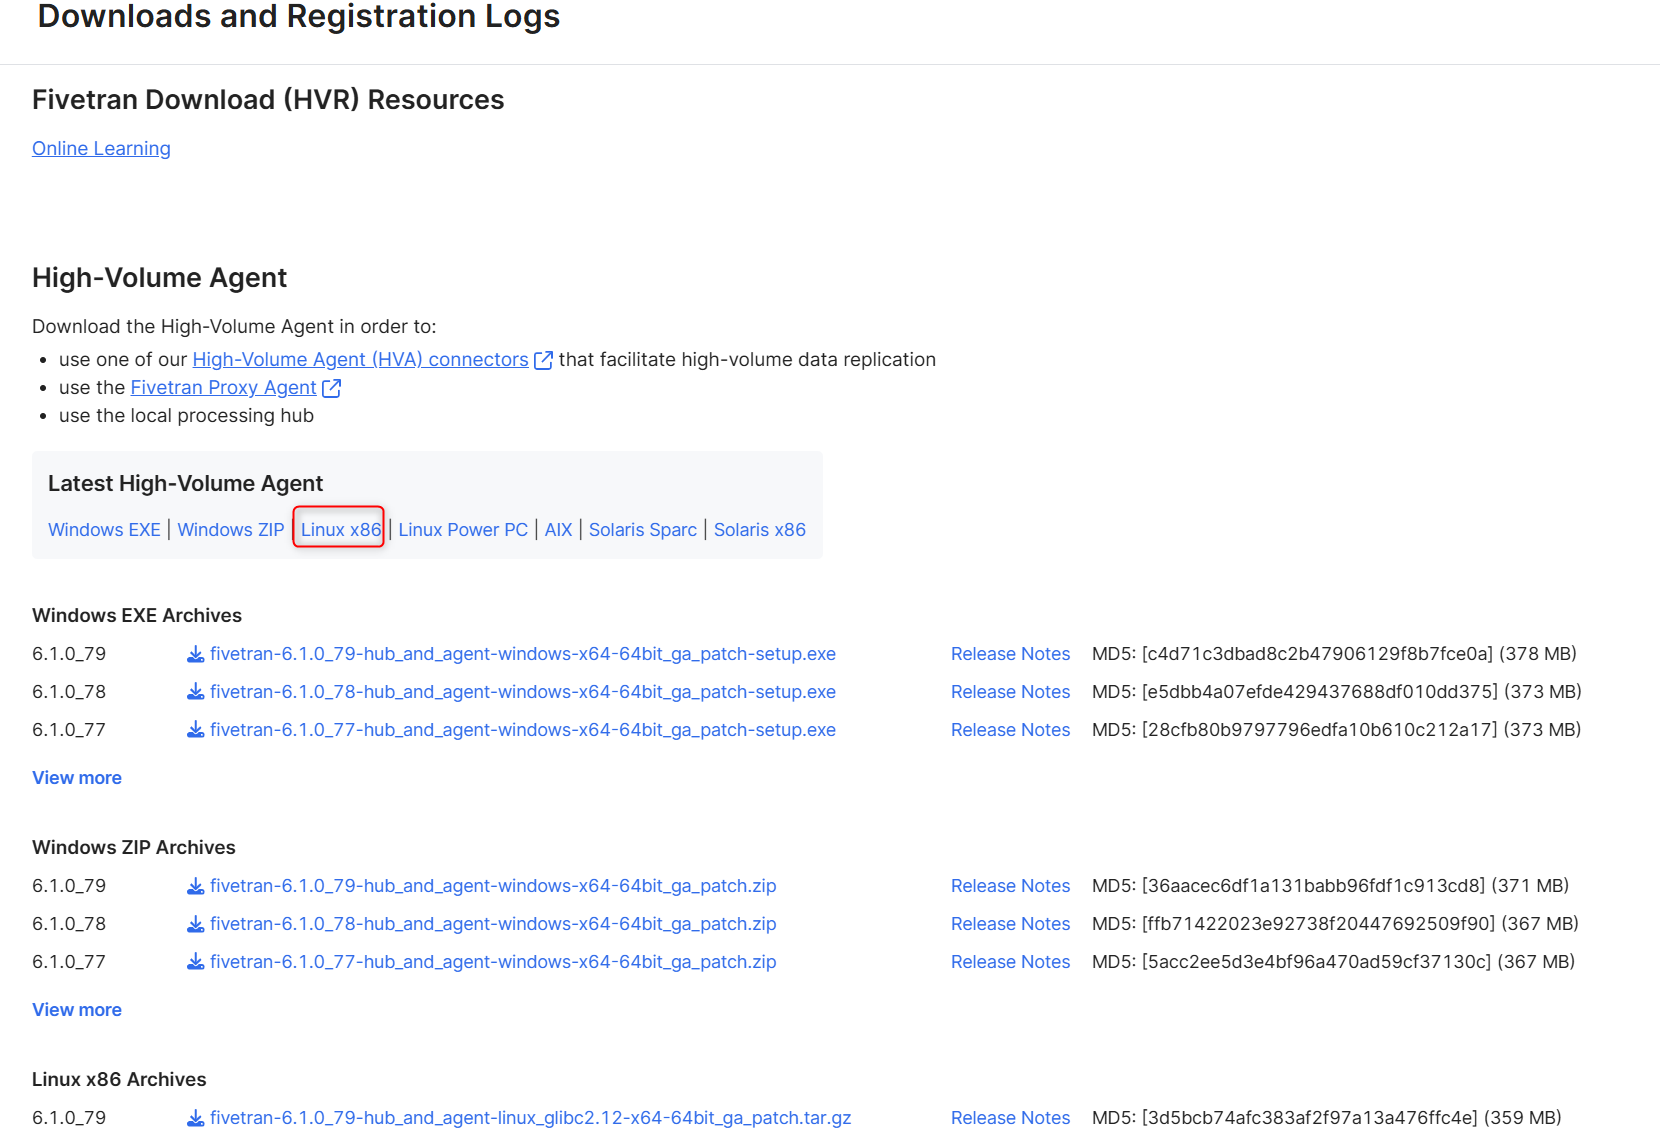This screenshot has height=1144, width=1660.
Task: Click MD5 e5dbb4a07efde429437688df010dd375 text
Action: (x=1337, y=692)
